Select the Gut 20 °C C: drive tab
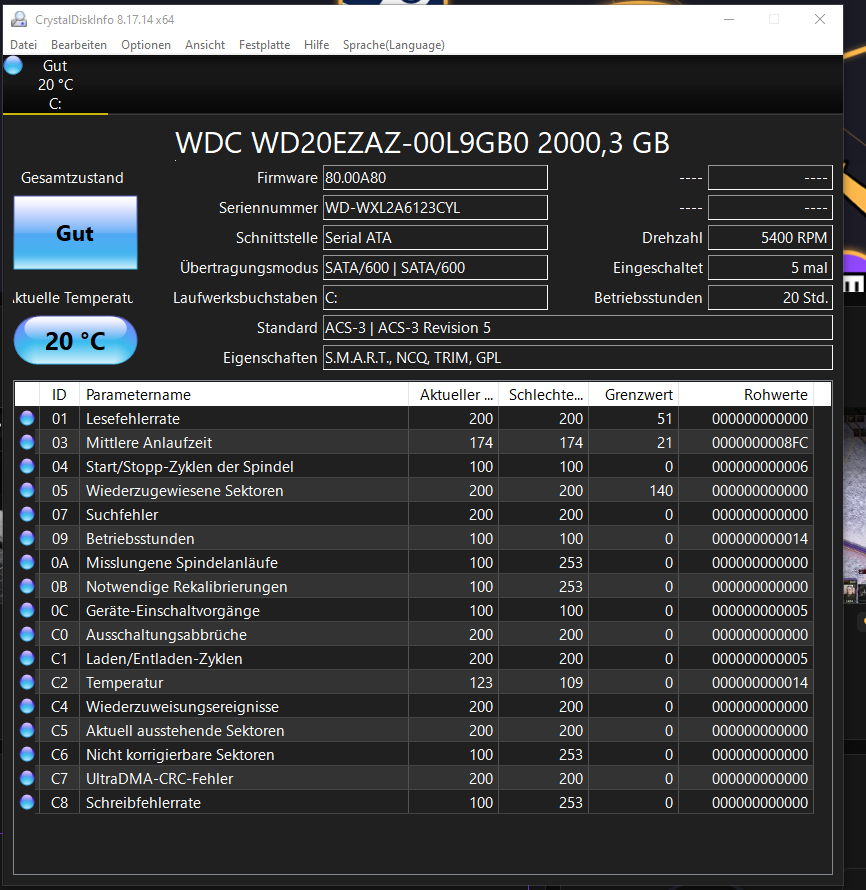 click(55, 85)
